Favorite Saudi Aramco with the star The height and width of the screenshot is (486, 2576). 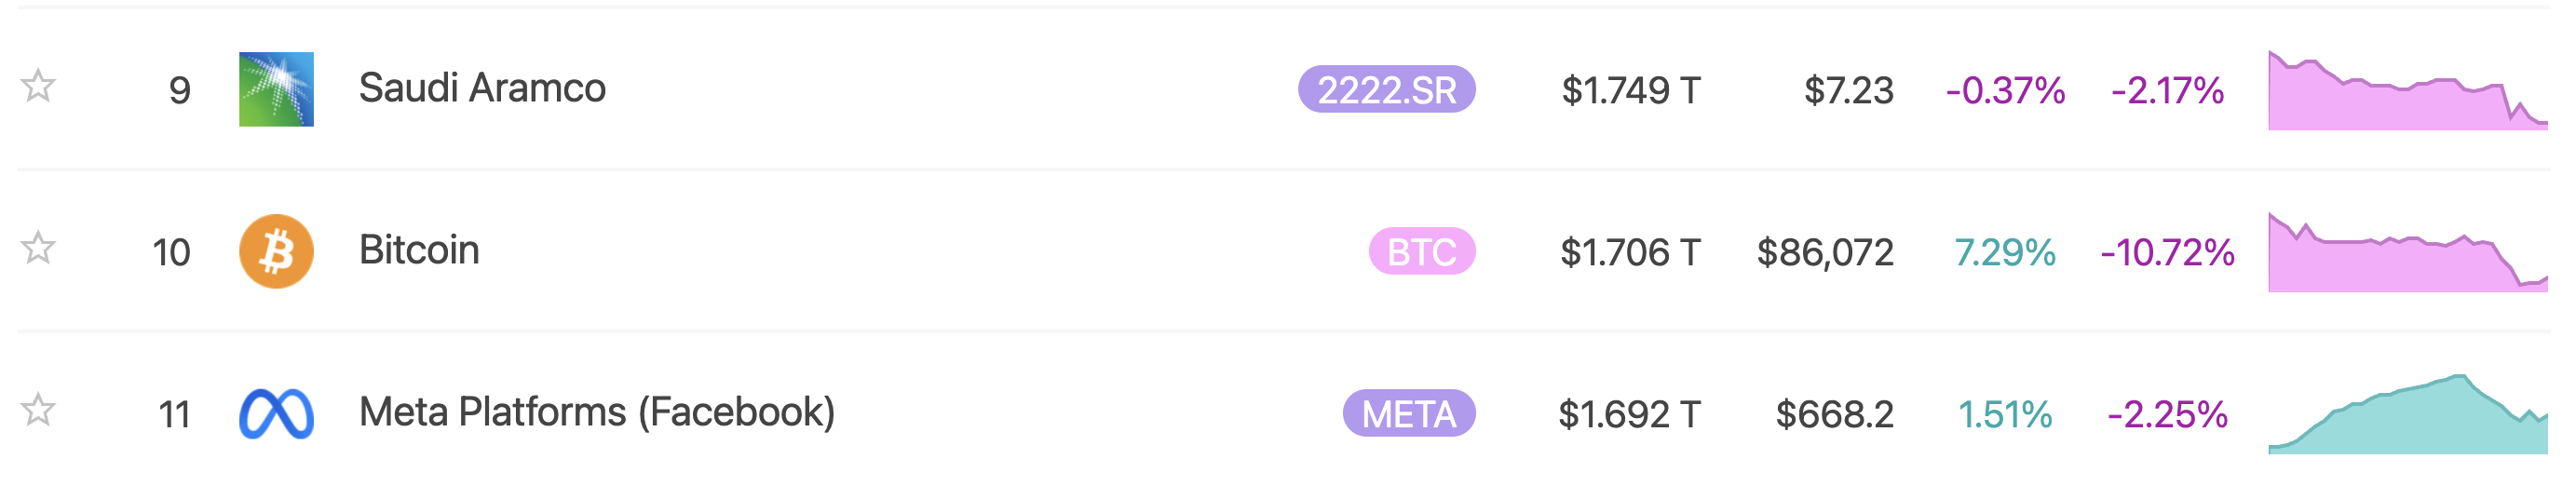(x=38, y=86)
